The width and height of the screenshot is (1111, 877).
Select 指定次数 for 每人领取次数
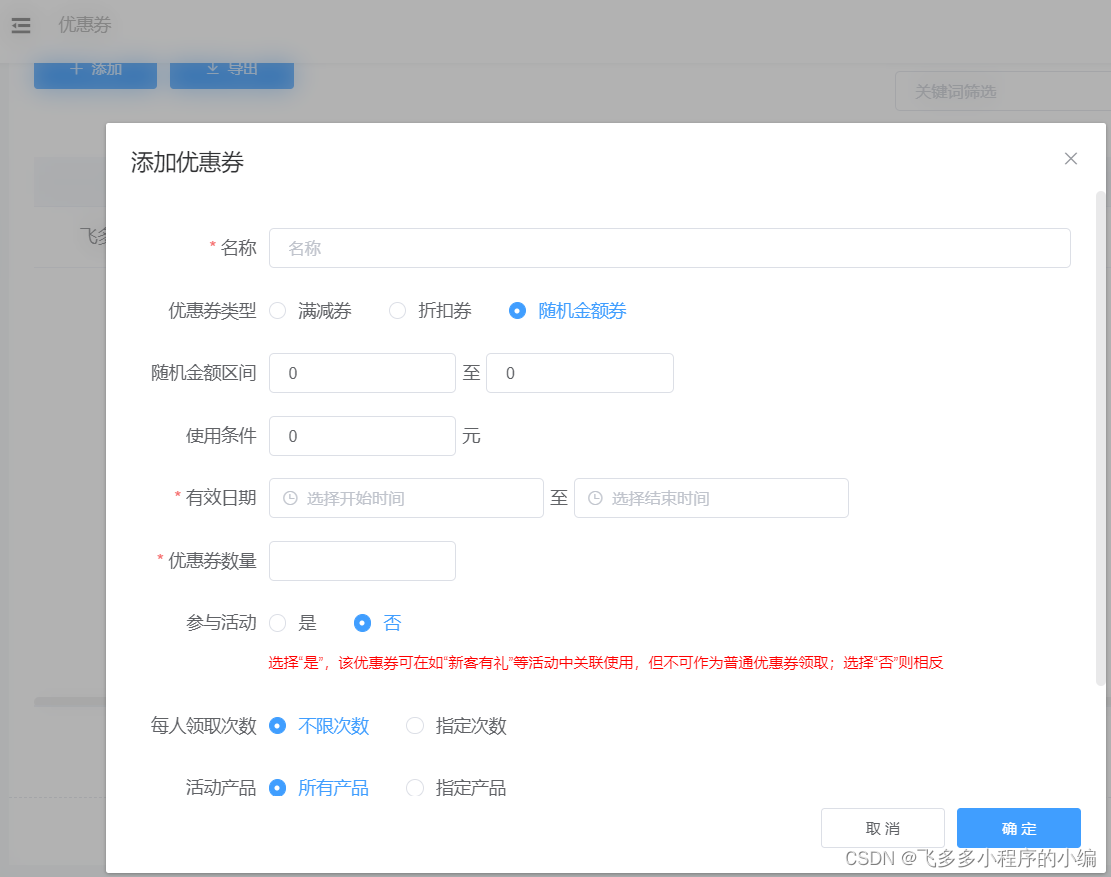(414, 725)
